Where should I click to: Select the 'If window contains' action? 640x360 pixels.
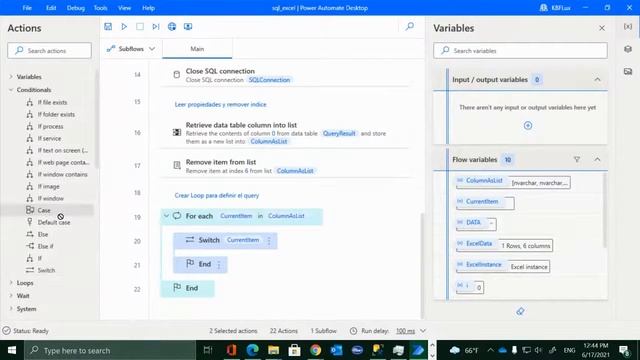pyautogui.click(x=62, y=175)
